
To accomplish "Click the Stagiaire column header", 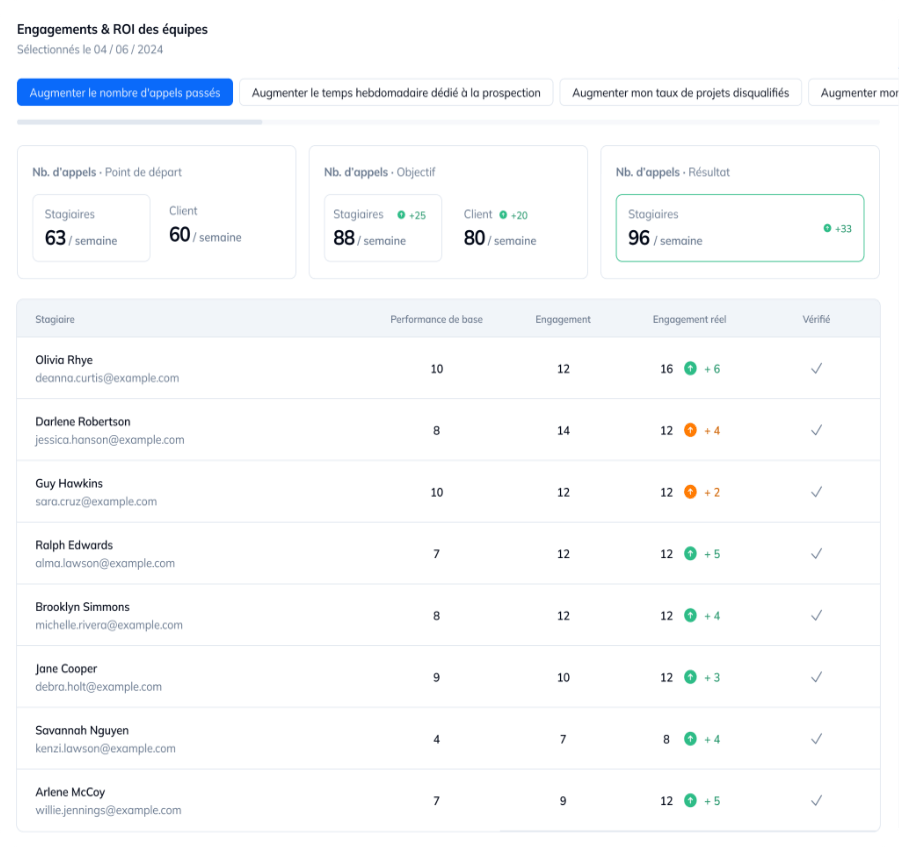I will [55, 319].
